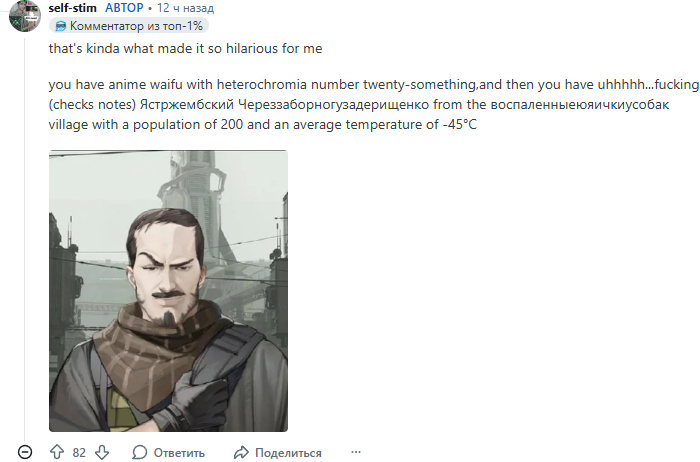The height and width of the screenshot is (462, 700).
Task: Click the Cyrillic name 'Ястржембский' in comment
Action: (x=187, y=104)
